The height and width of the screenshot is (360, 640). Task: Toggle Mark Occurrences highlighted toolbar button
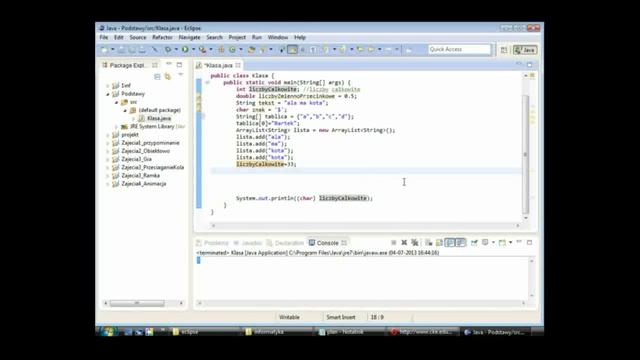tap(292, 49)
